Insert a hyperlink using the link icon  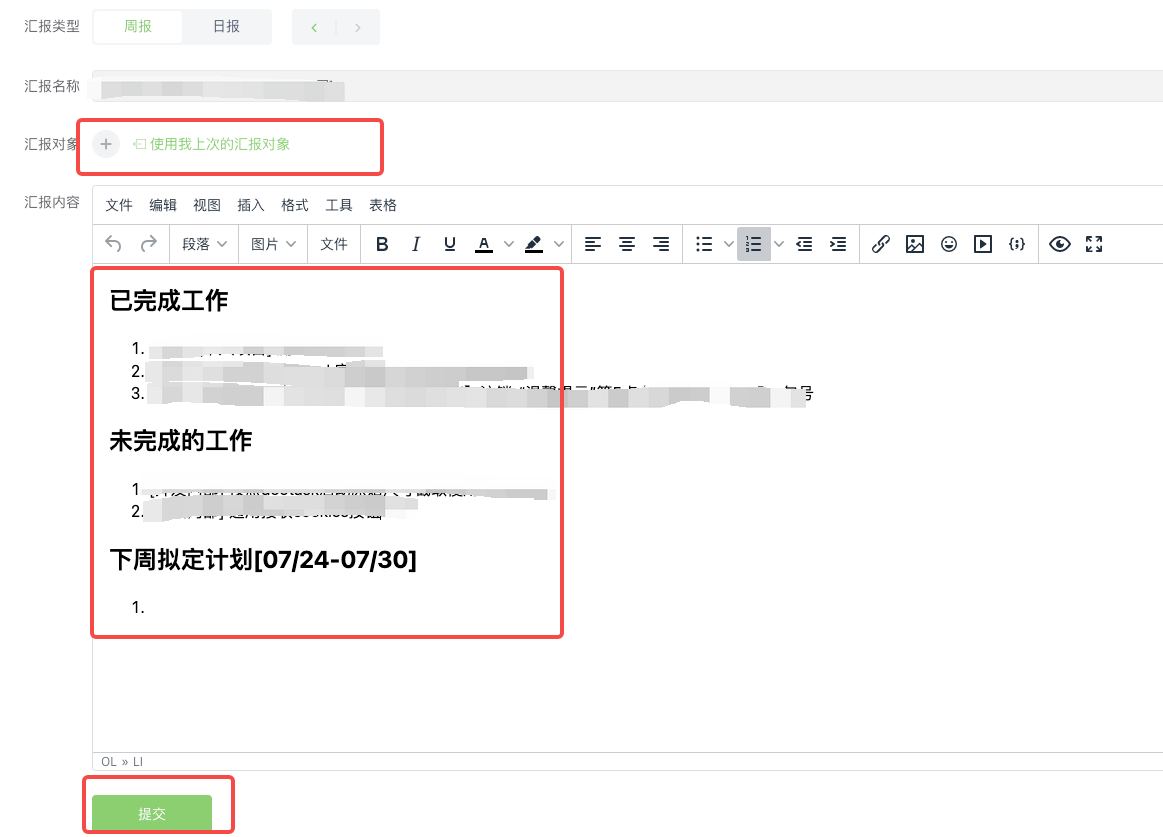(x=880, y=243)
